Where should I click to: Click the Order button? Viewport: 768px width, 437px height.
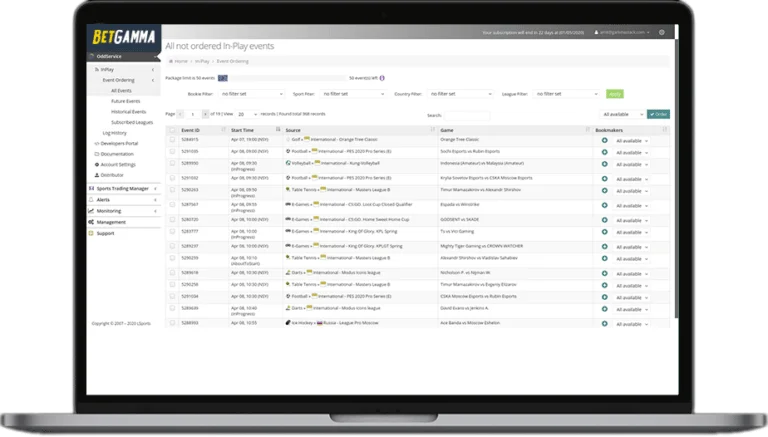click(x=658, y=114)
